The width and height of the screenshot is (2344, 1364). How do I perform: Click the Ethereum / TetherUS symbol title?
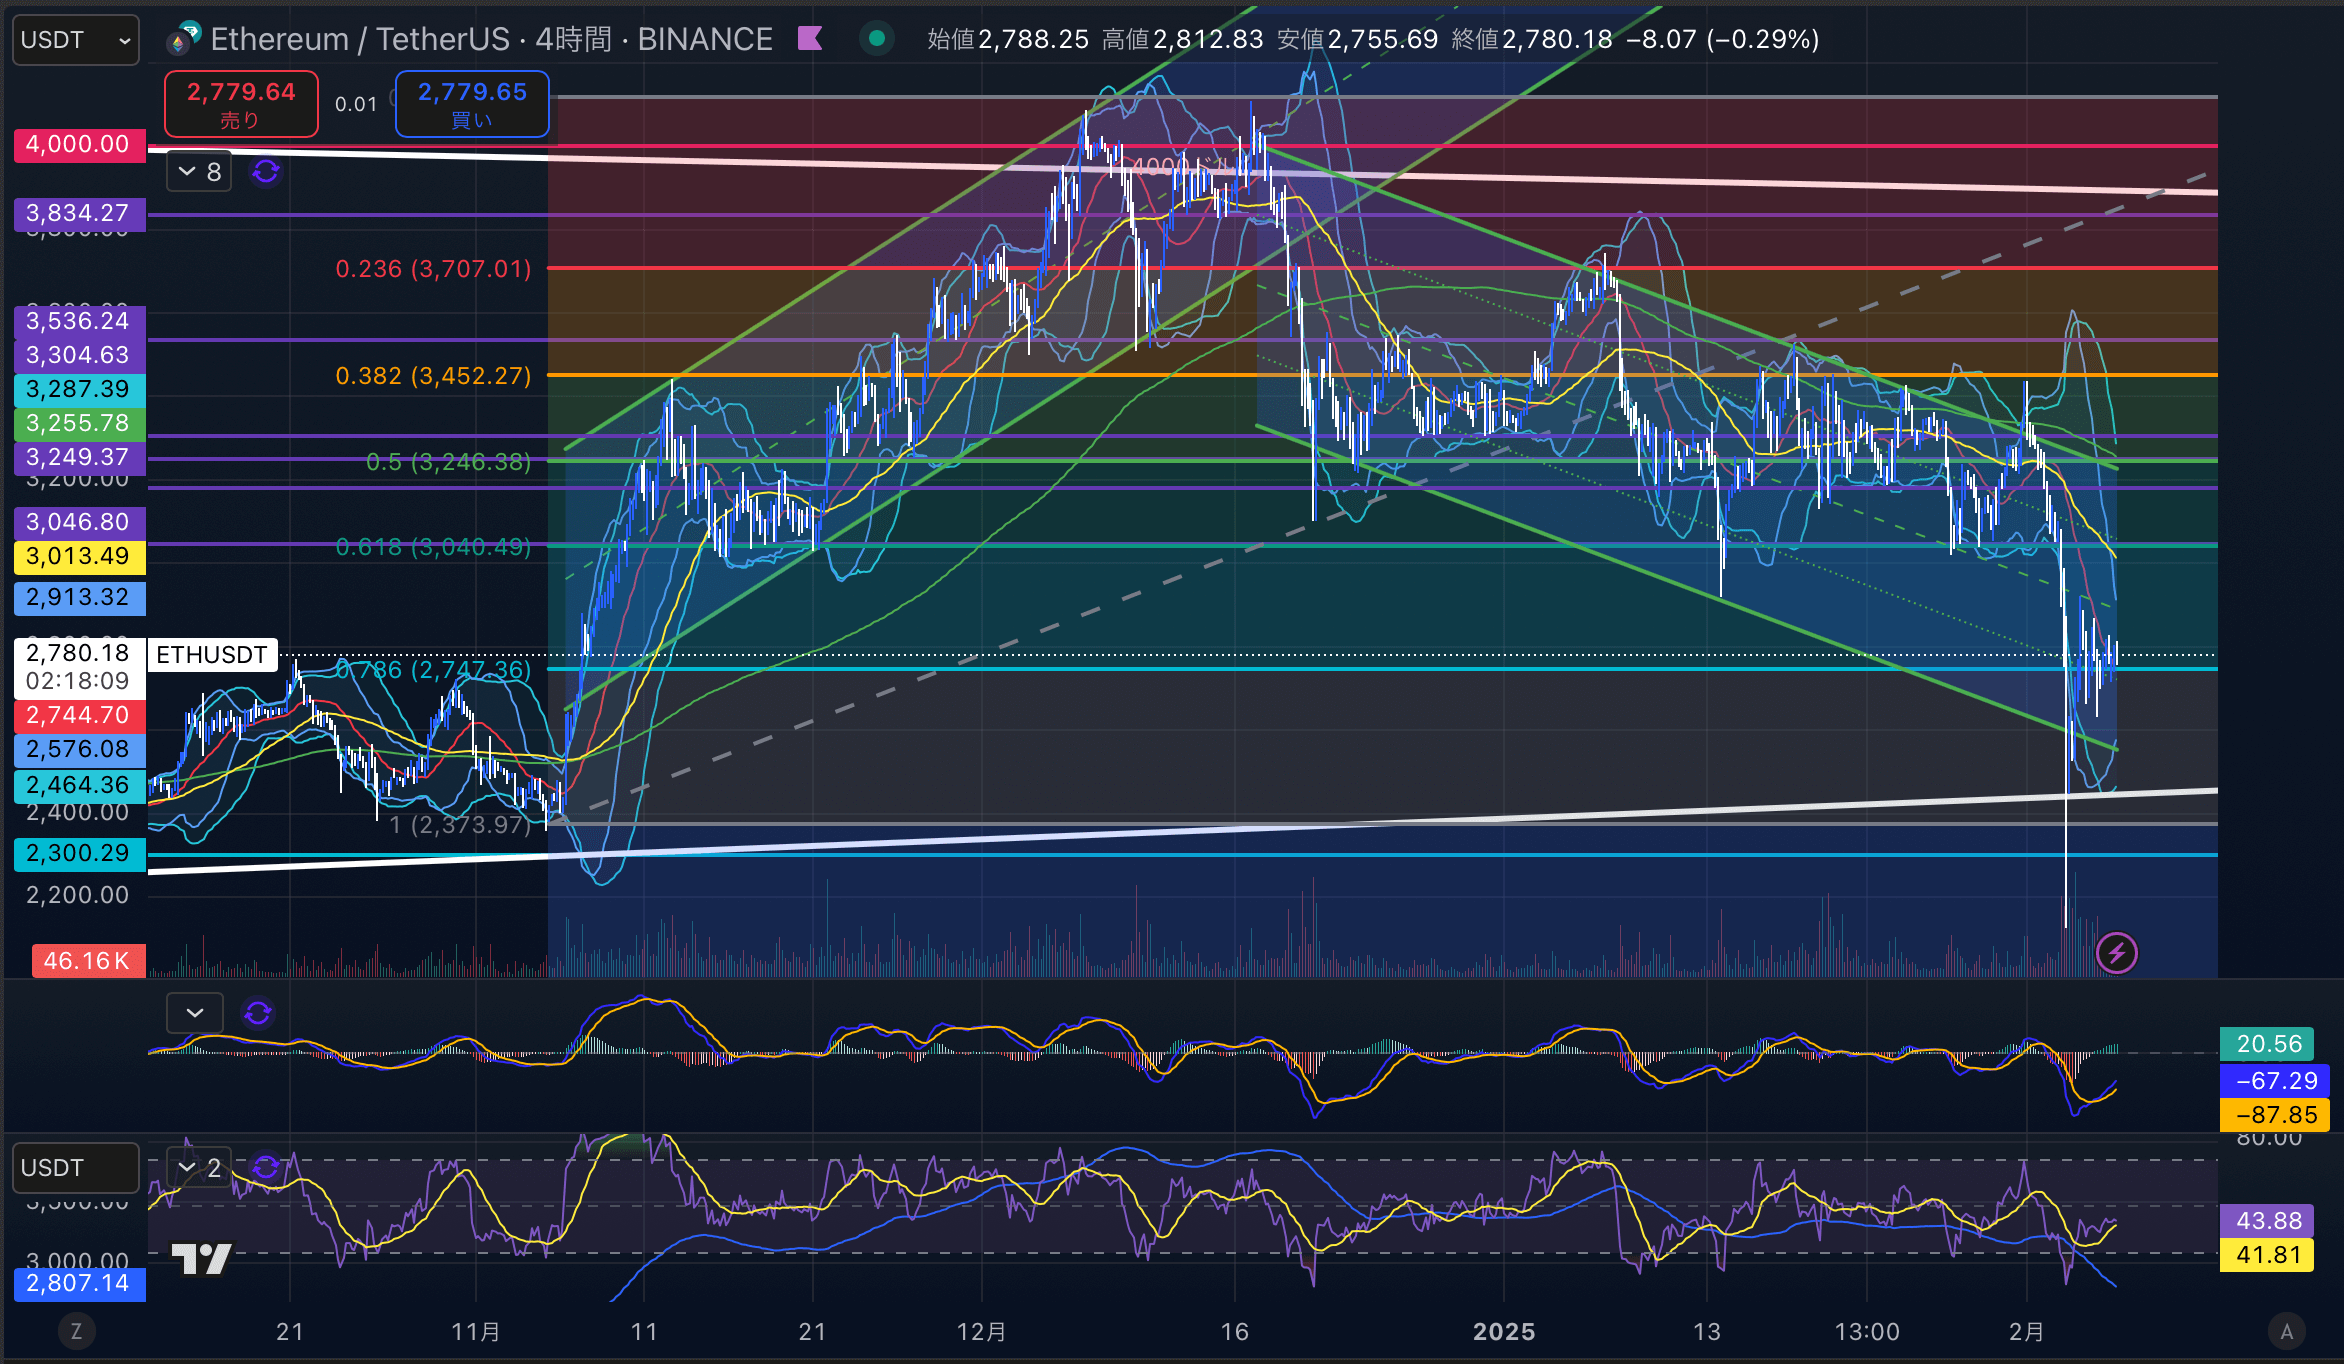click(x=491, y=39)
